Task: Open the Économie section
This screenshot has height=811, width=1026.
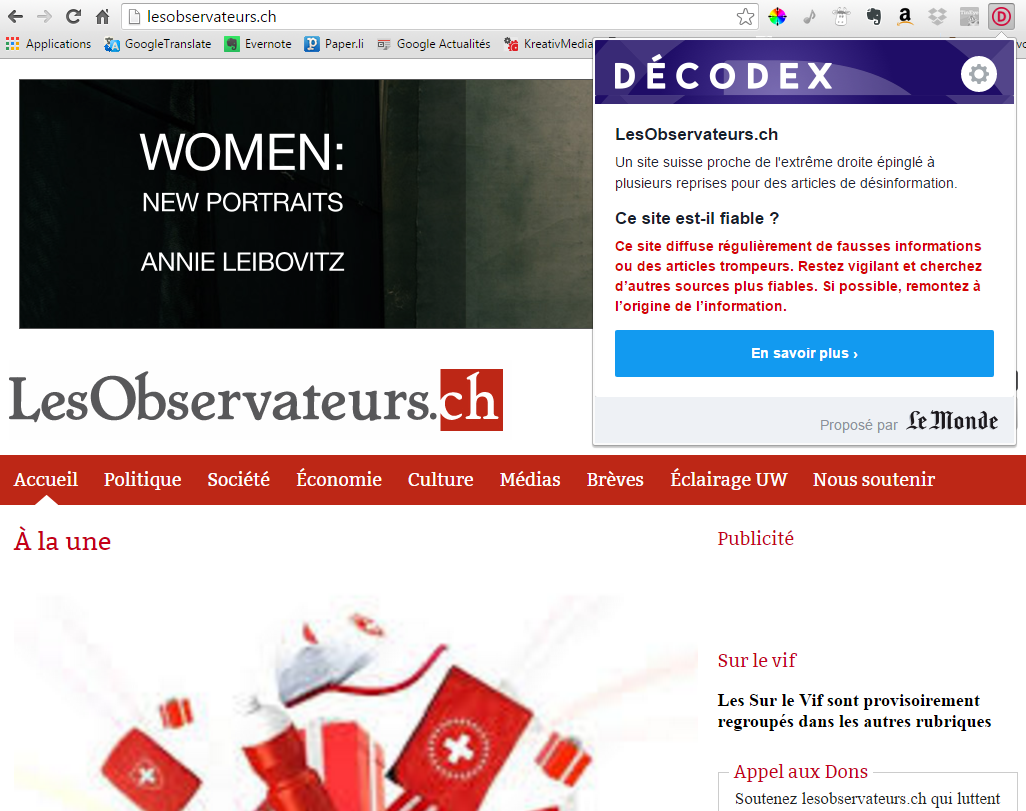Action: [339, 480]
